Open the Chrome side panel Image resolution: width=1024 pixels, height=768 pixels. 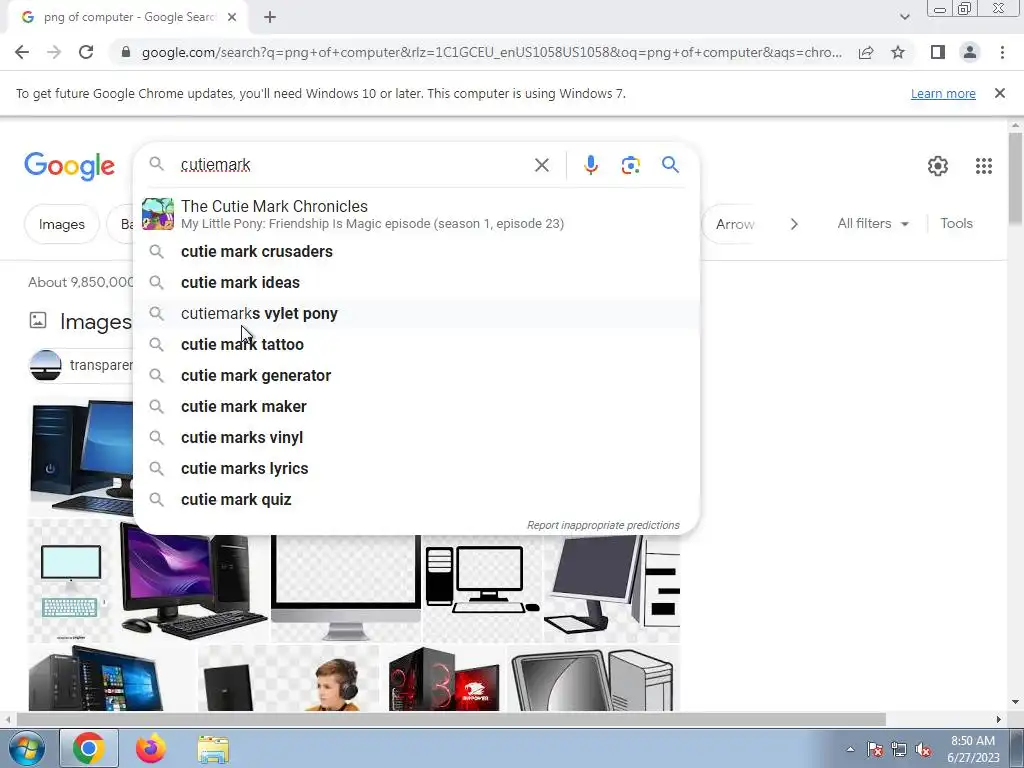(938, 52)
